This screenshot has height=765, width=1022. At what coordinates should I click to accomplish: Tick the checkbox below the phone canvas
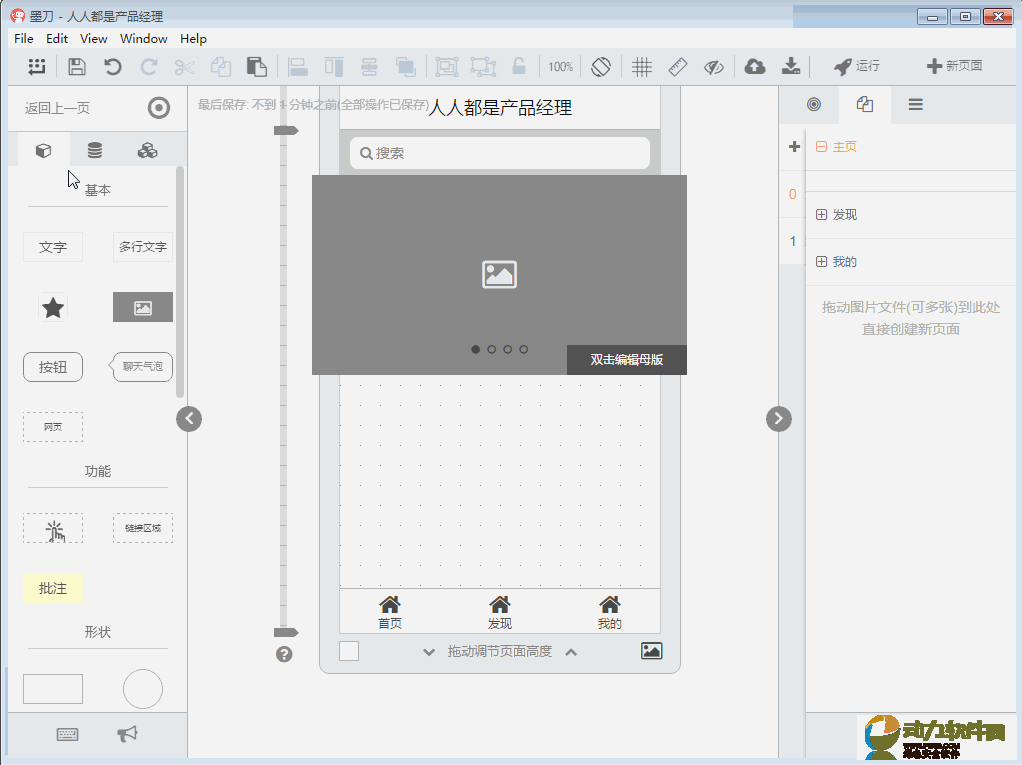point(349,651)
